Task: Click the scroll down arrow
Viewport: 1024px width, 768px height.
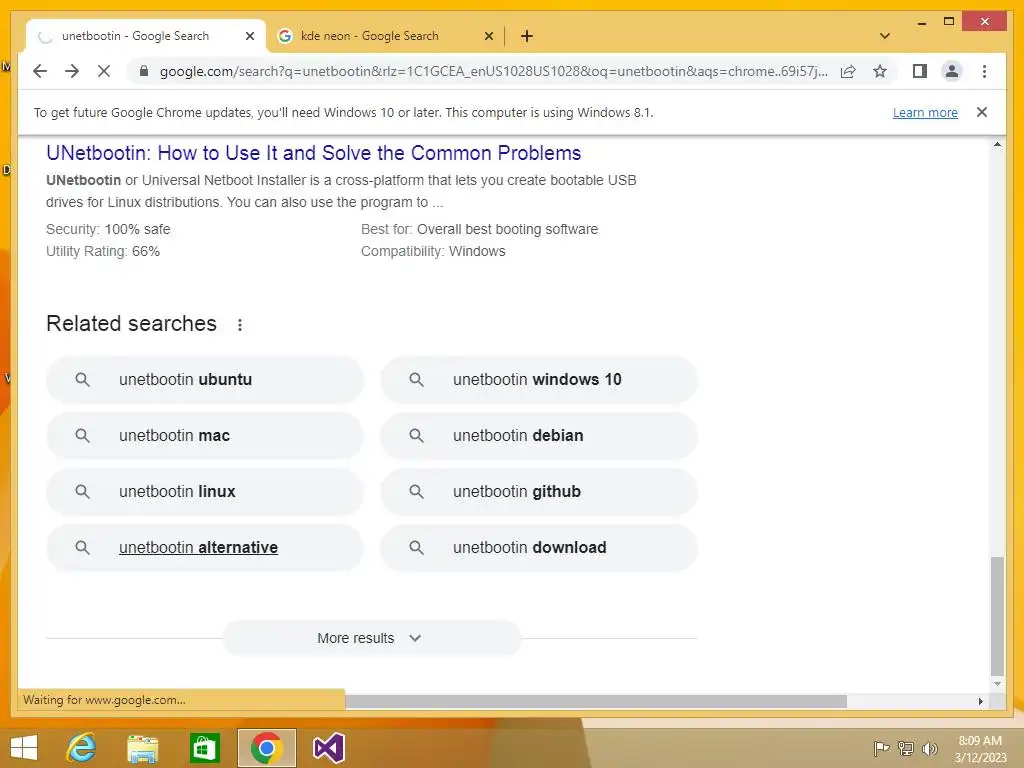Action: [x=997, y=684]
